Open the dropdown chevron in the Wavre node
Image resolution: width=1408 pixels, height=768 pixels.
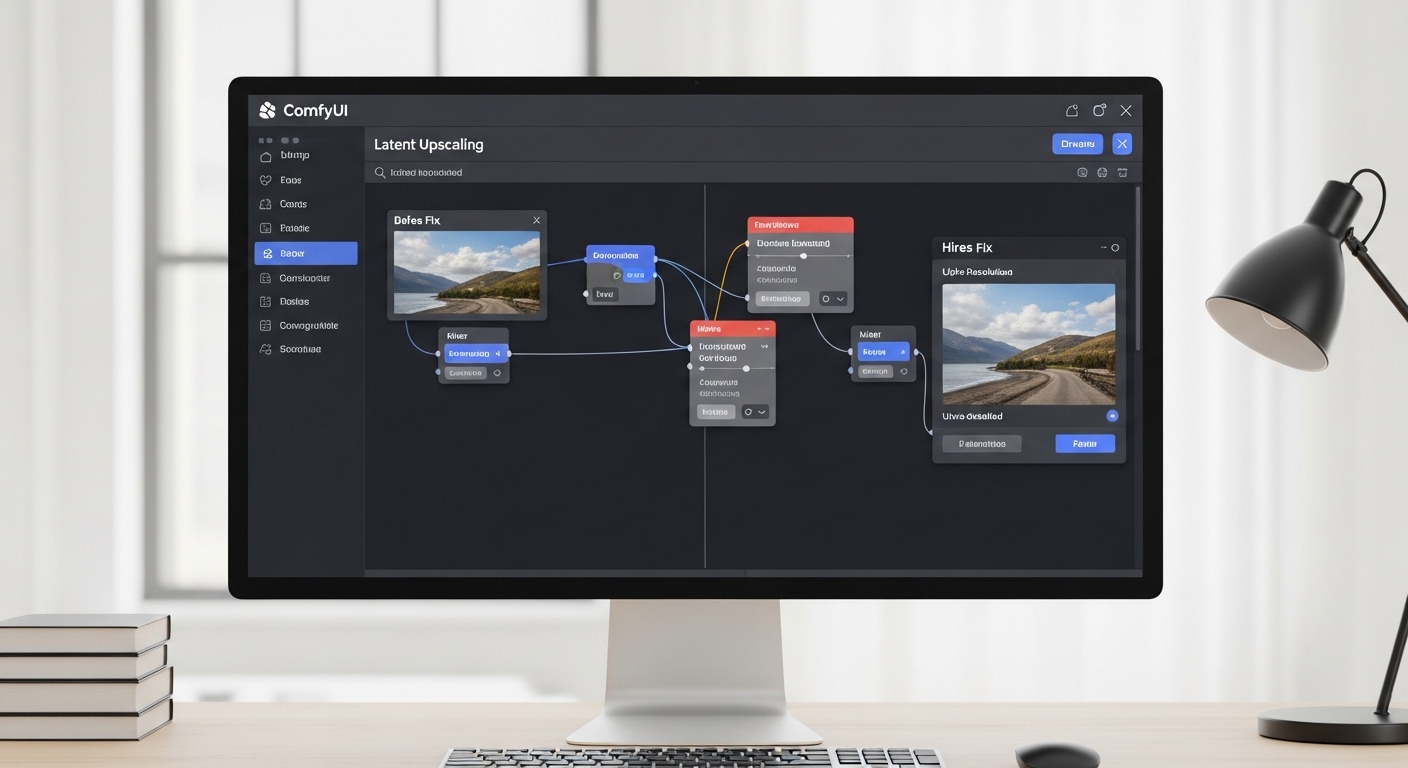click(x=762, y=411)
